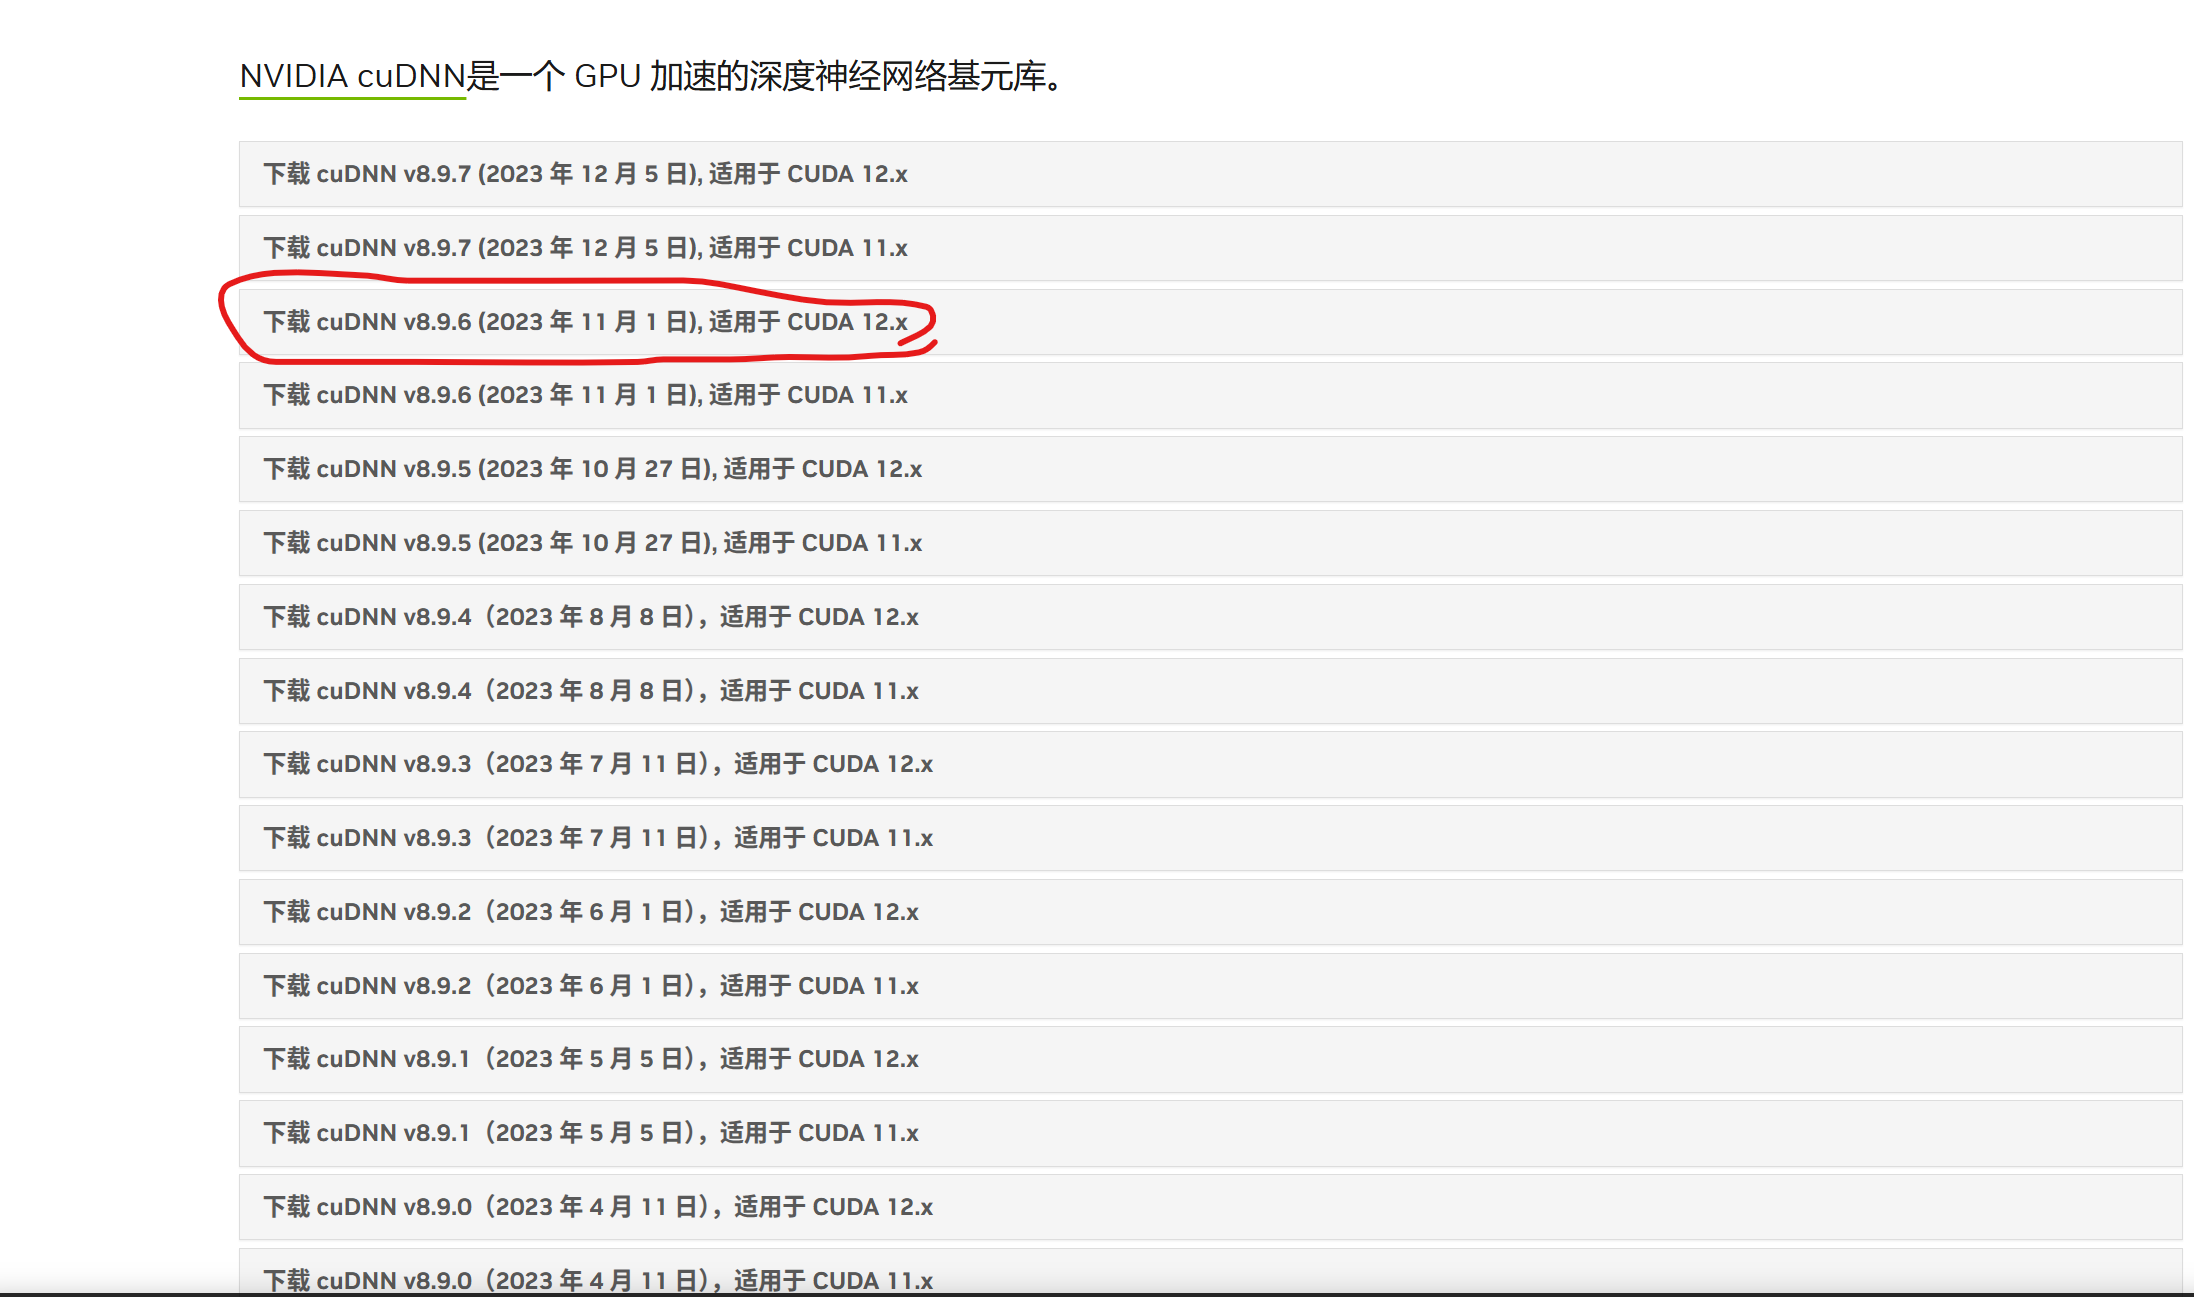This screenshot has height=1297, width=2194.
Task: Open cuDNN v8.9.5 CUDA 11.x downloads
Action: point(592,543)
